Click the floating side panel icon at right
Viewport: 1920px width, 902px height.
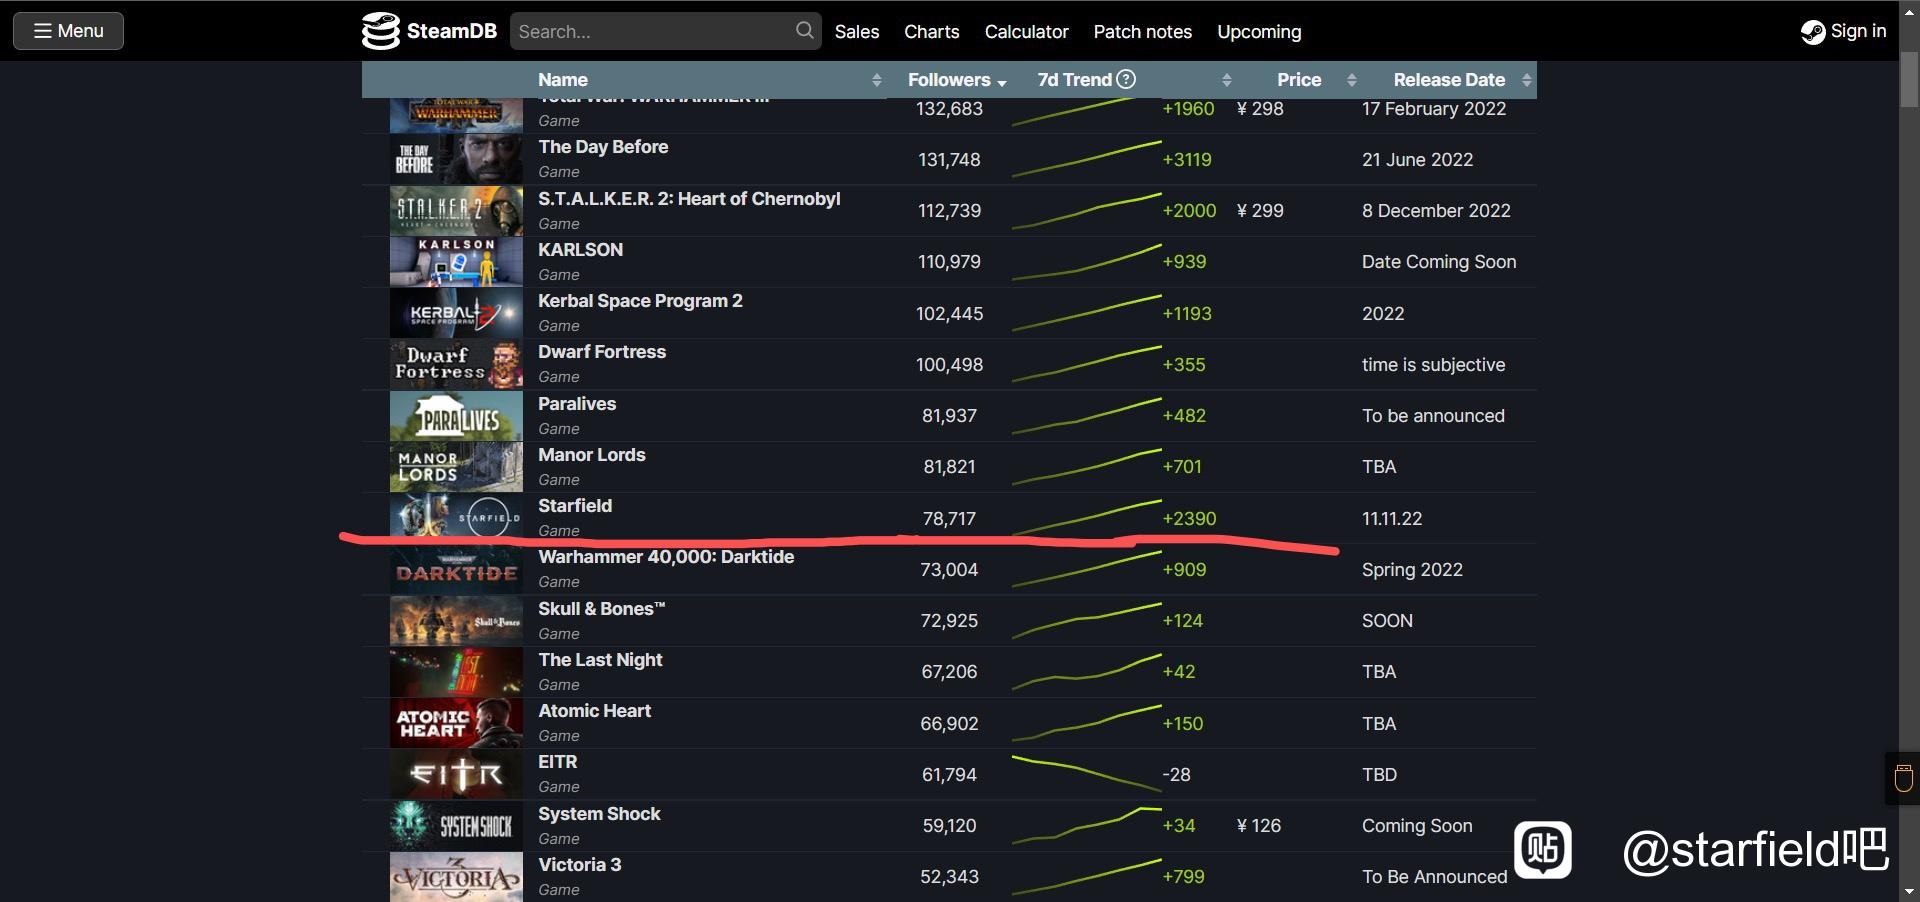point(1903,778)
